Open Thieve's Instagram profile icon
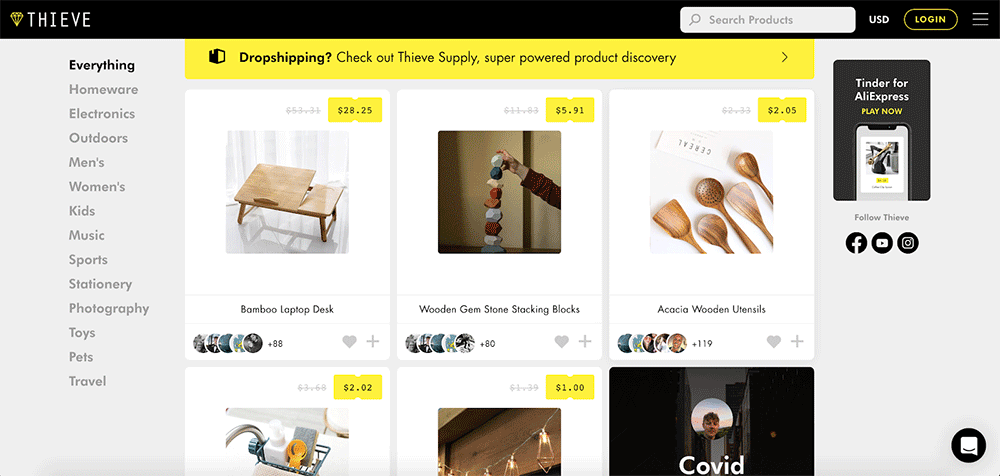This screenshot has width=1000, height=476. 907,242
